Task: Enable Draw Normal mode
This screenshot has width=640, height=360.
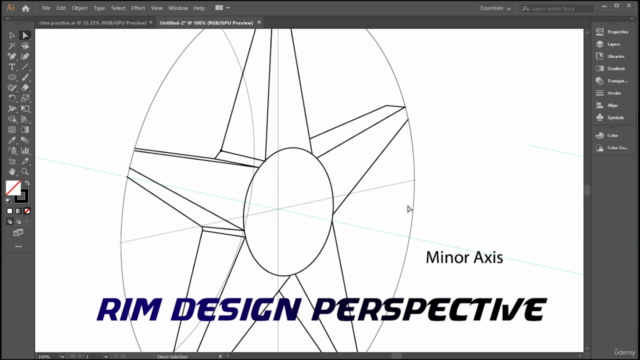Action: 10,222
